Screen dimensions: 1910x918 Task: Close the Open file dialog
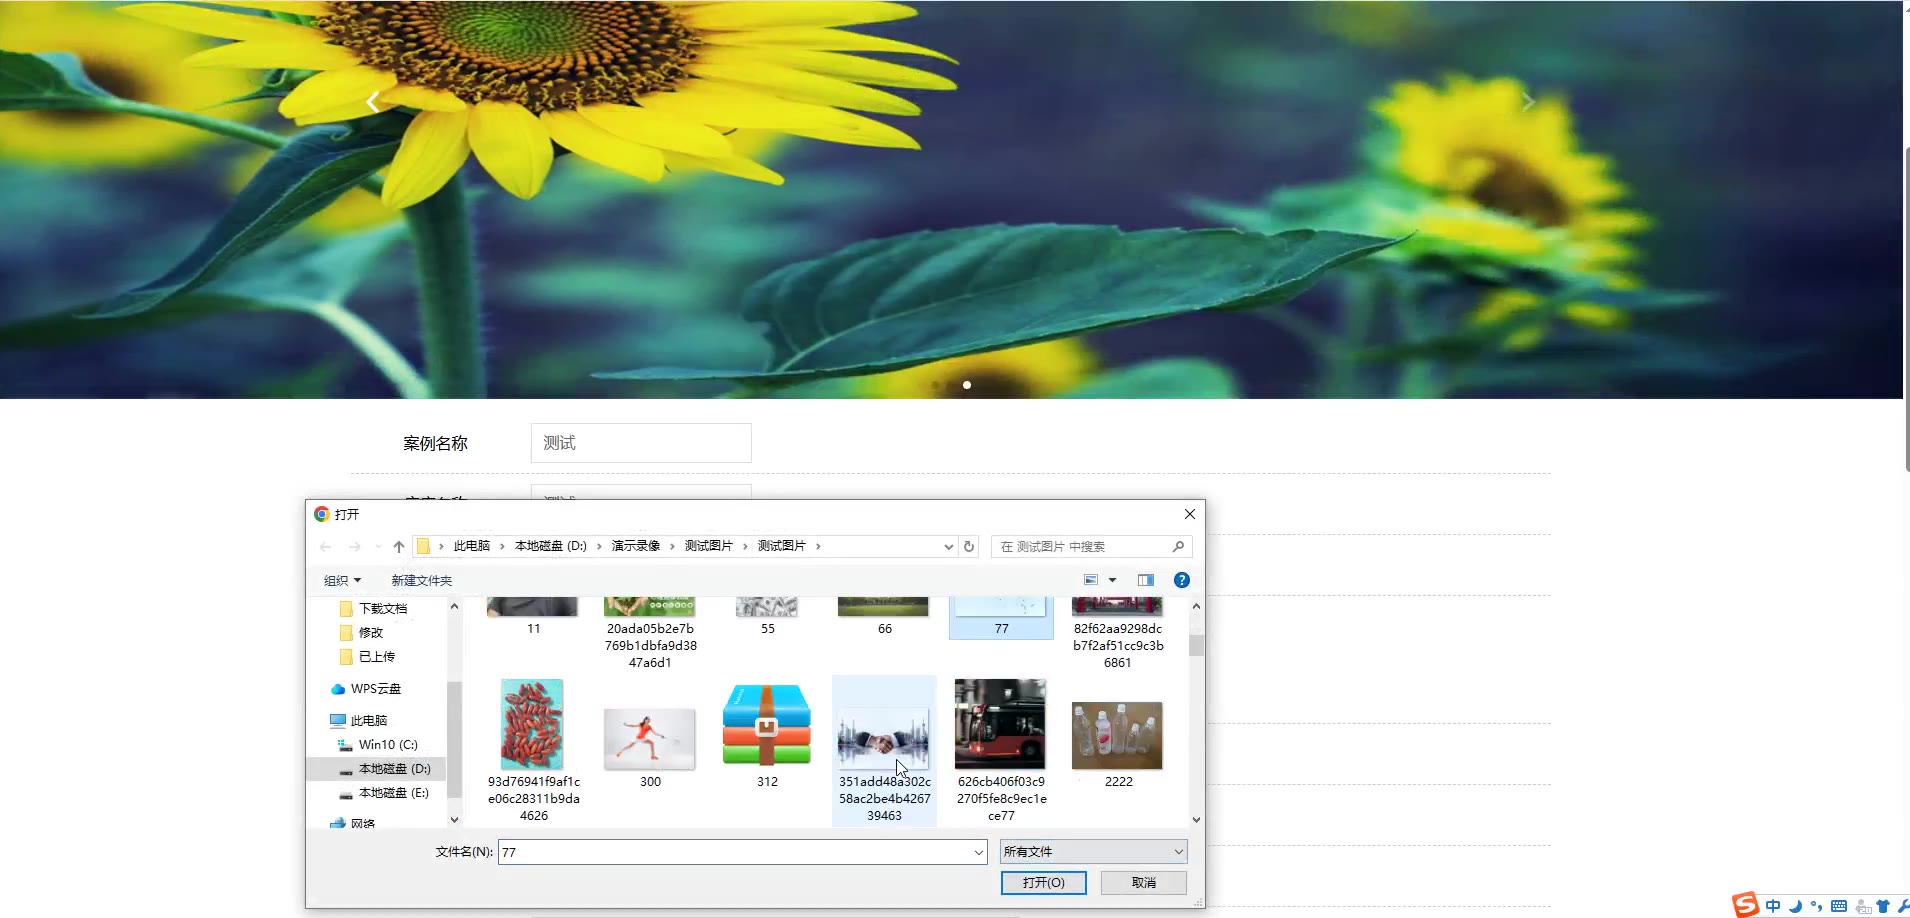tap(1189, 514)
